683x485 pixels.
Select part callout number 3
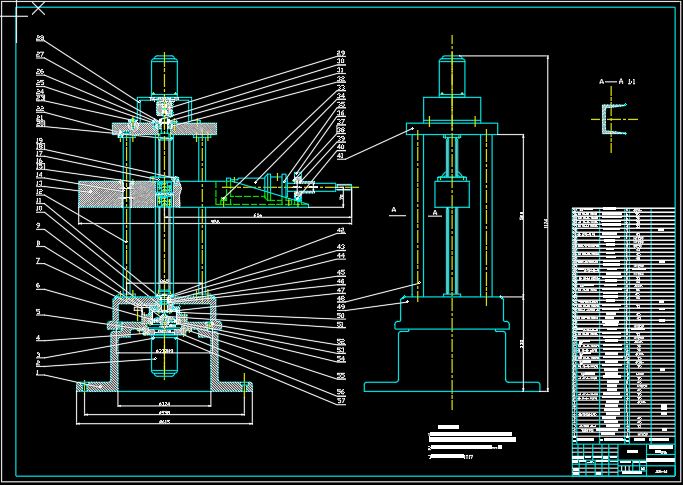(38, 355)
